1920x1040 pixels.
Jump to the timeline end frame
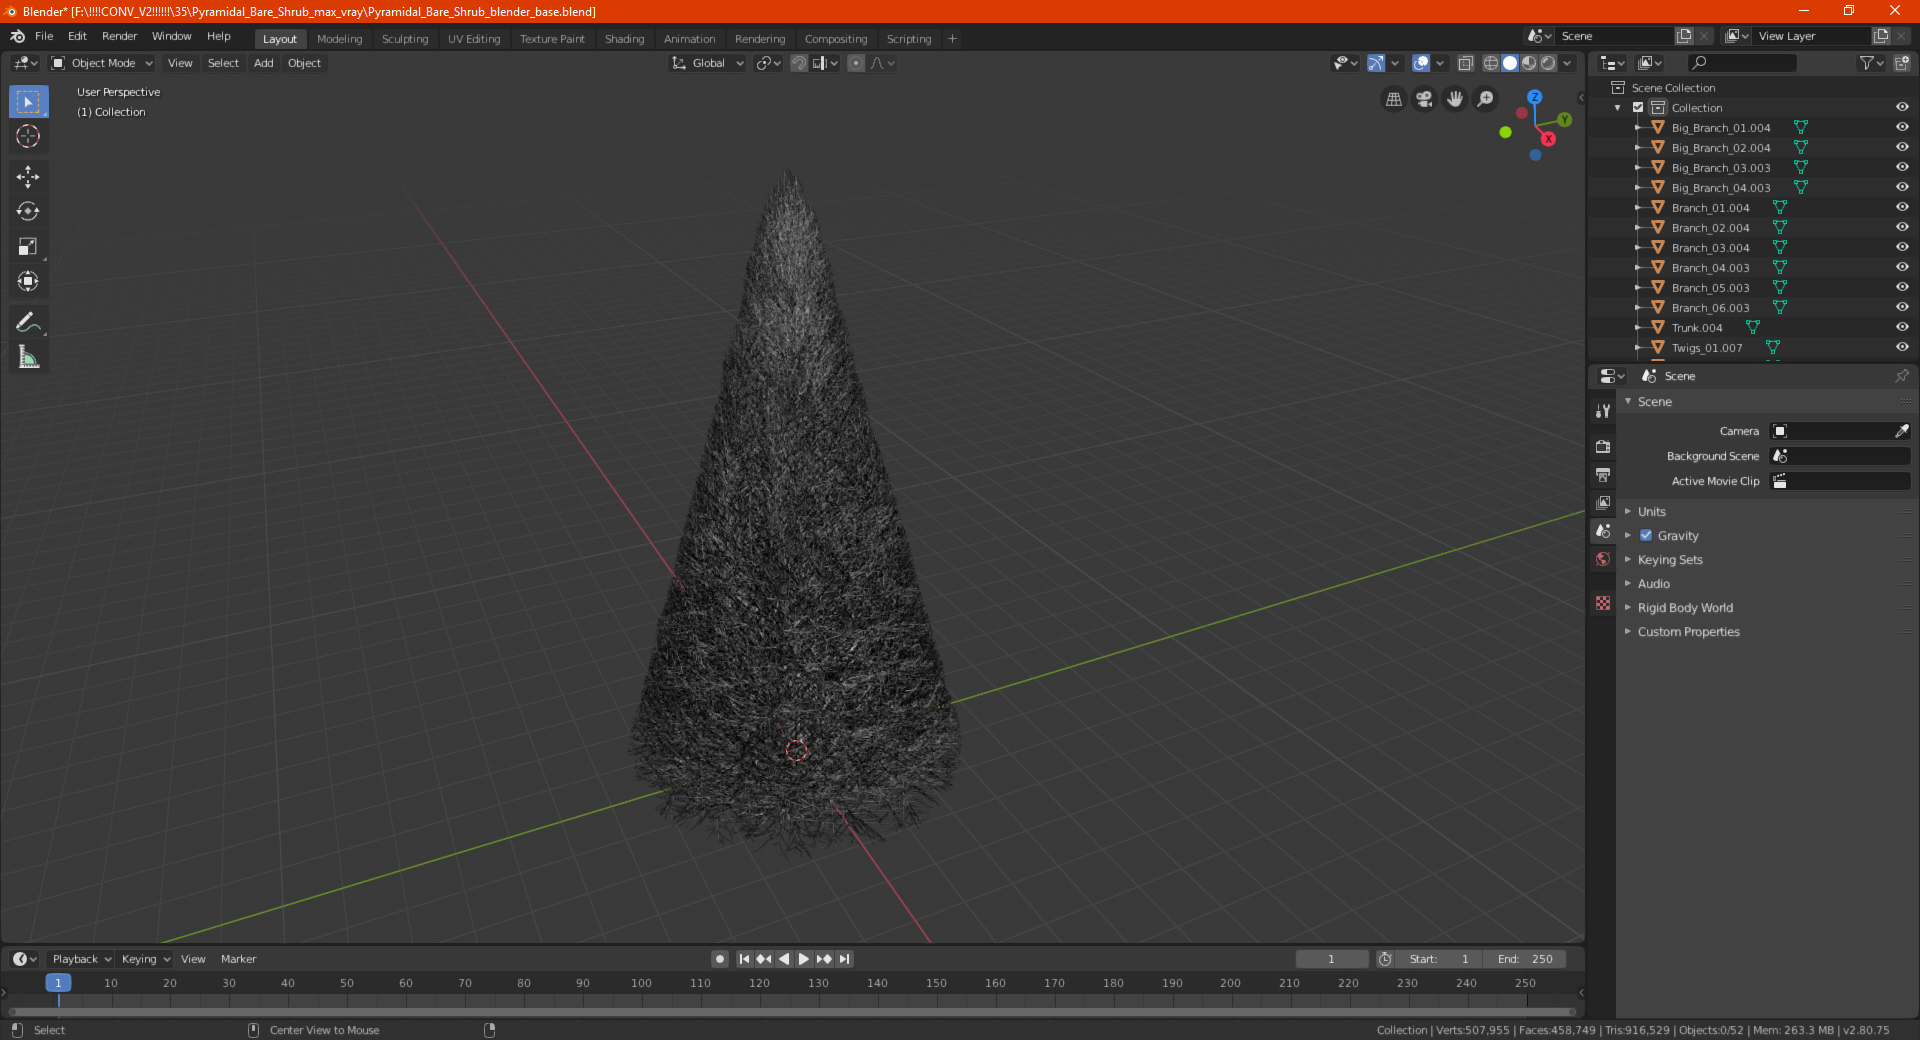tap(844, 959)
